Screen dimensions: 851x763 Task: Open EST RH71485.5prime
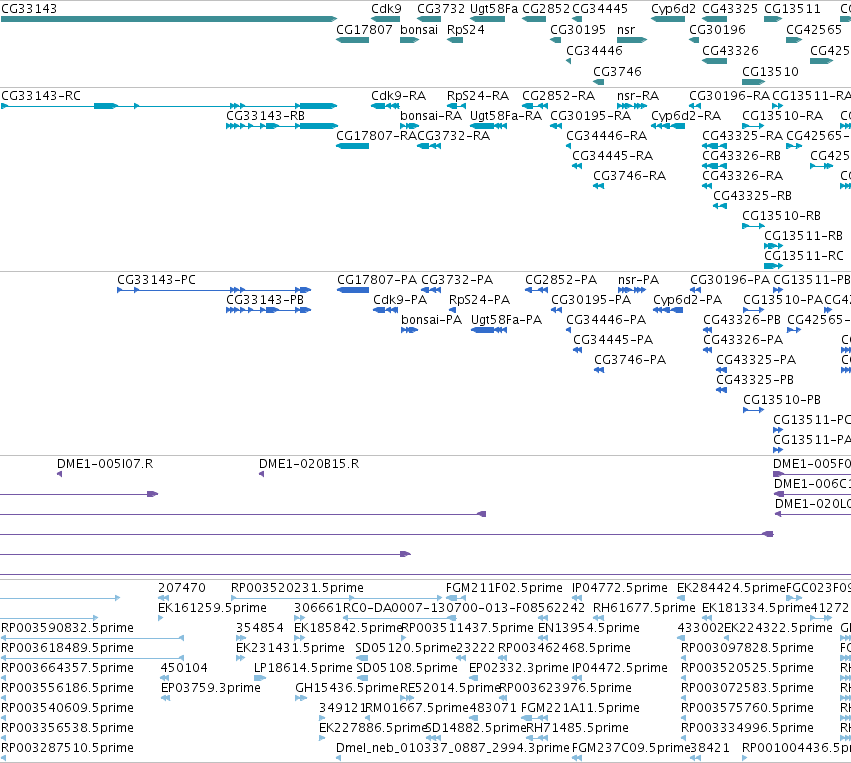click(577, 728)
